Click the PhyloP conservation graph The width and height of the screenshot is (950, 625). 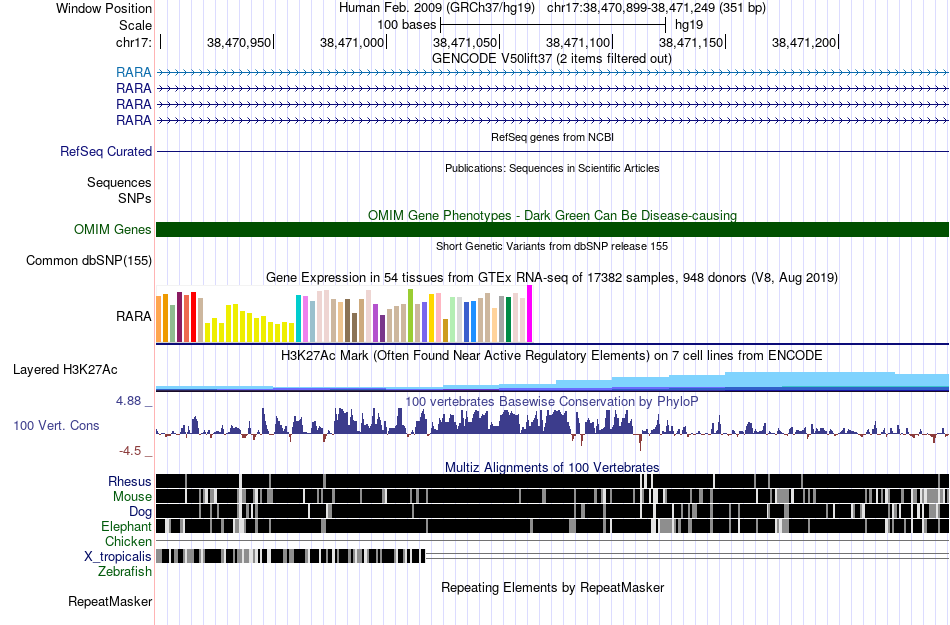(553, 428)
